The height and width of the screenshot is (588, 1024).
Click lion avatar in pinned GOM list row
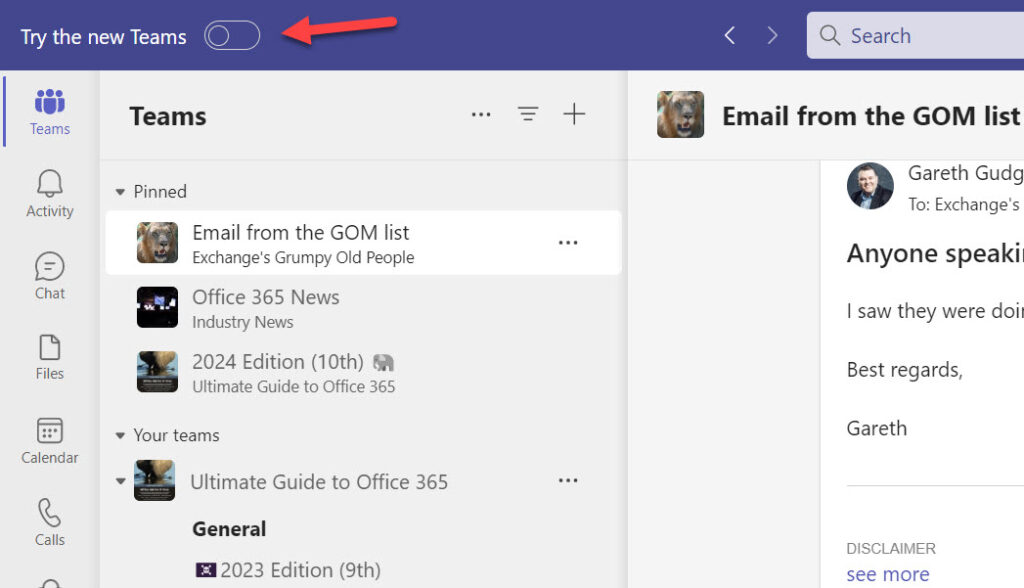tap(157, 242)
